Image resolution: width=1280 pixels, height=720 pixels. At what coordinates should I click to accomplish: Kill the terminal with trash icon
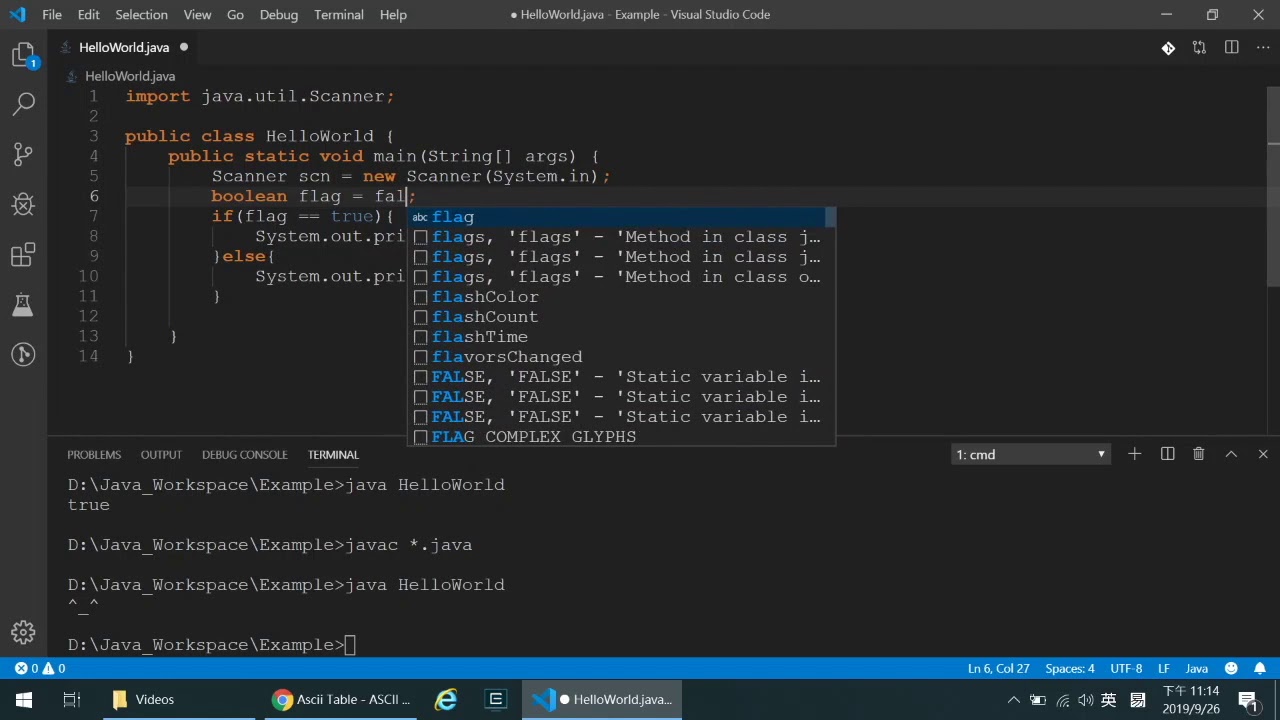click(1198, 454)
